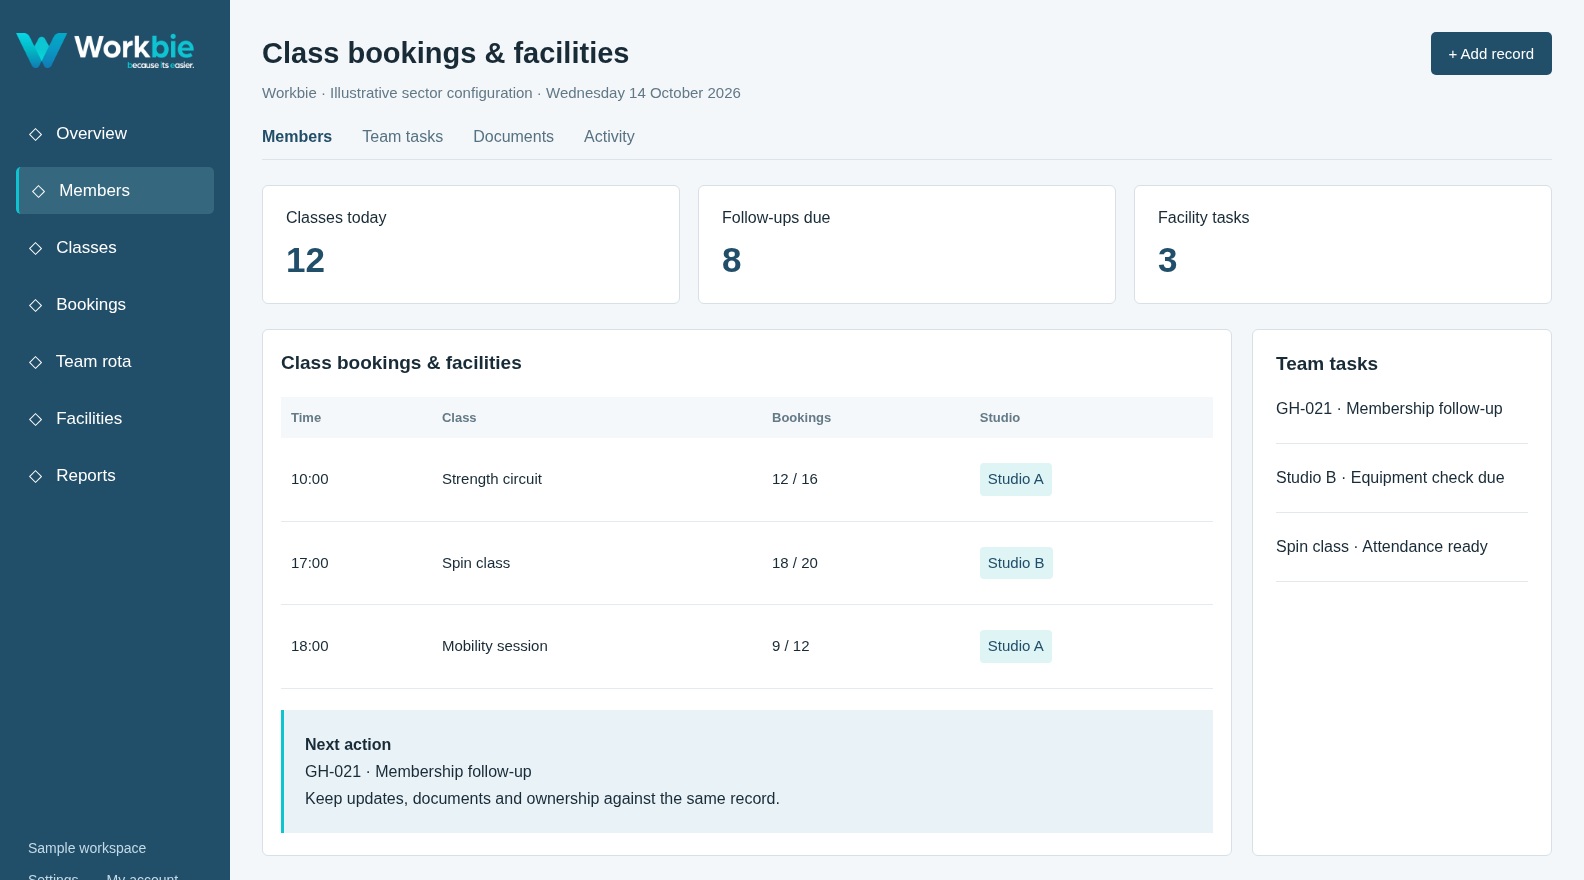
Task: Click GH-021 Membership follow-up under Next action
Action: click(x=418, y=772)
